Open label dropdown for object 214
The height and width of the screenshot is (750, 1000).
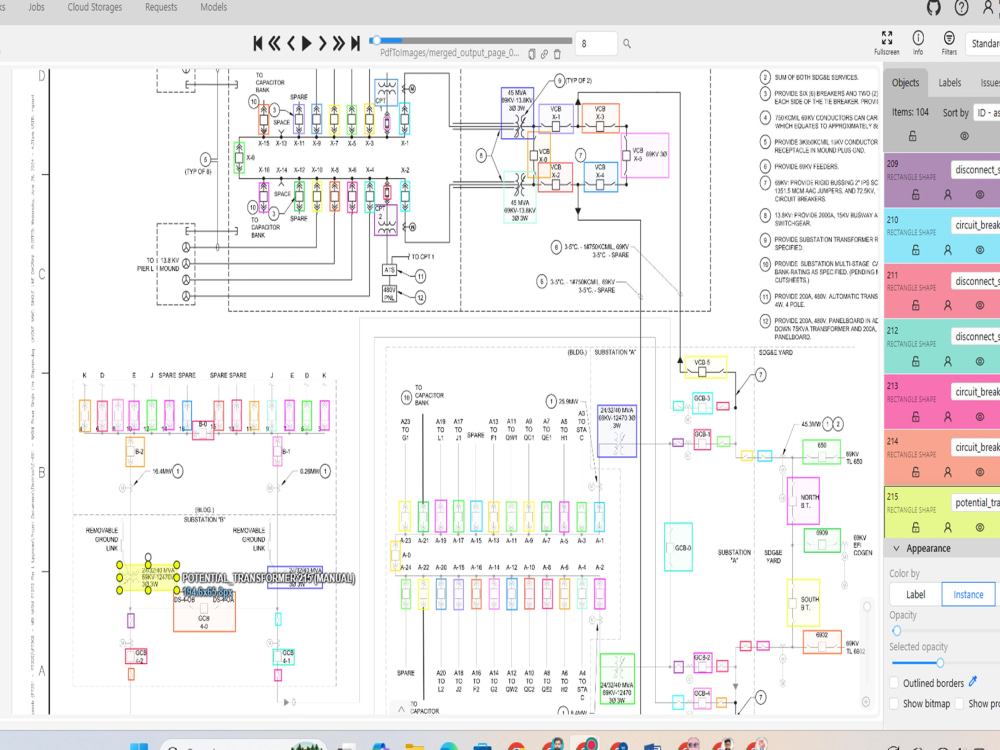(976, 447)
